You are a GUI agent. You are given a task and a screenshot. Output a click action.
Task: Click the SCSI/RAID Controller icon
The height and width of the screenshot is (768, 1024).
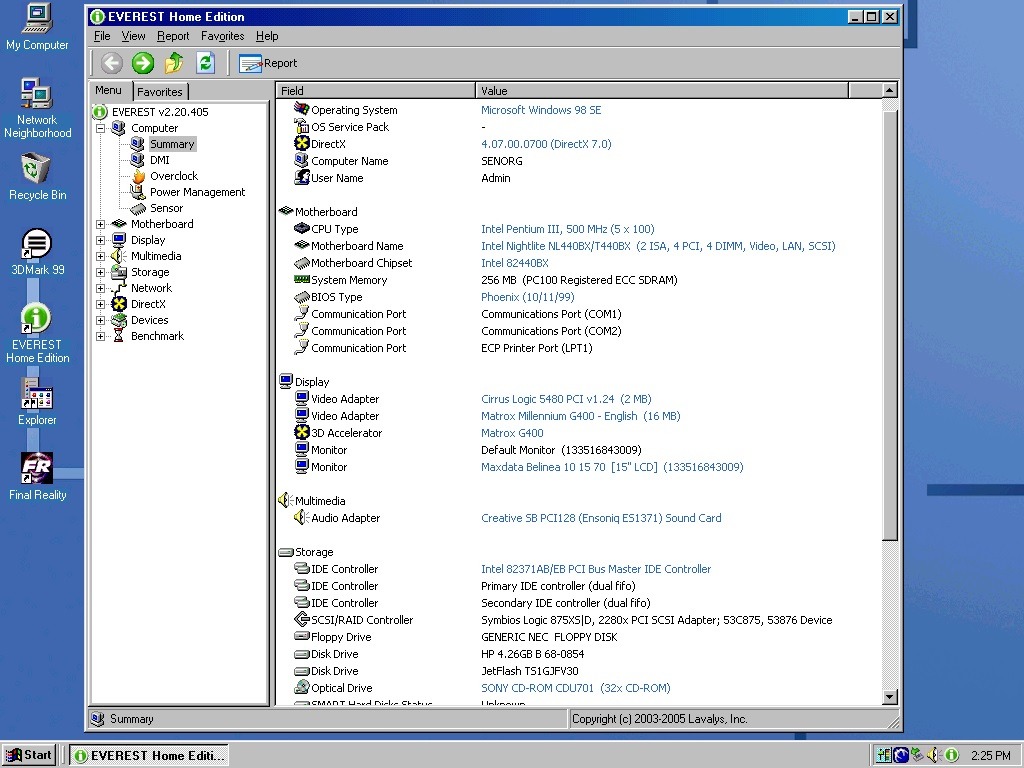[301, 619]
